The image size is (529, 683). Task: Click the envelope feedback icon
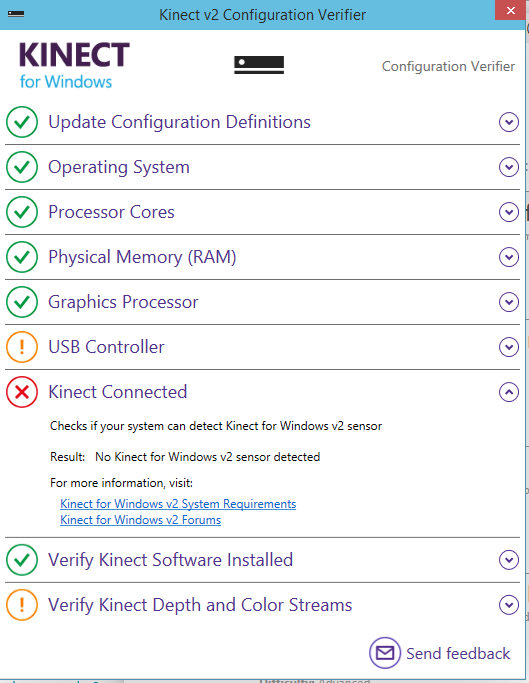(x=385, y=653)
